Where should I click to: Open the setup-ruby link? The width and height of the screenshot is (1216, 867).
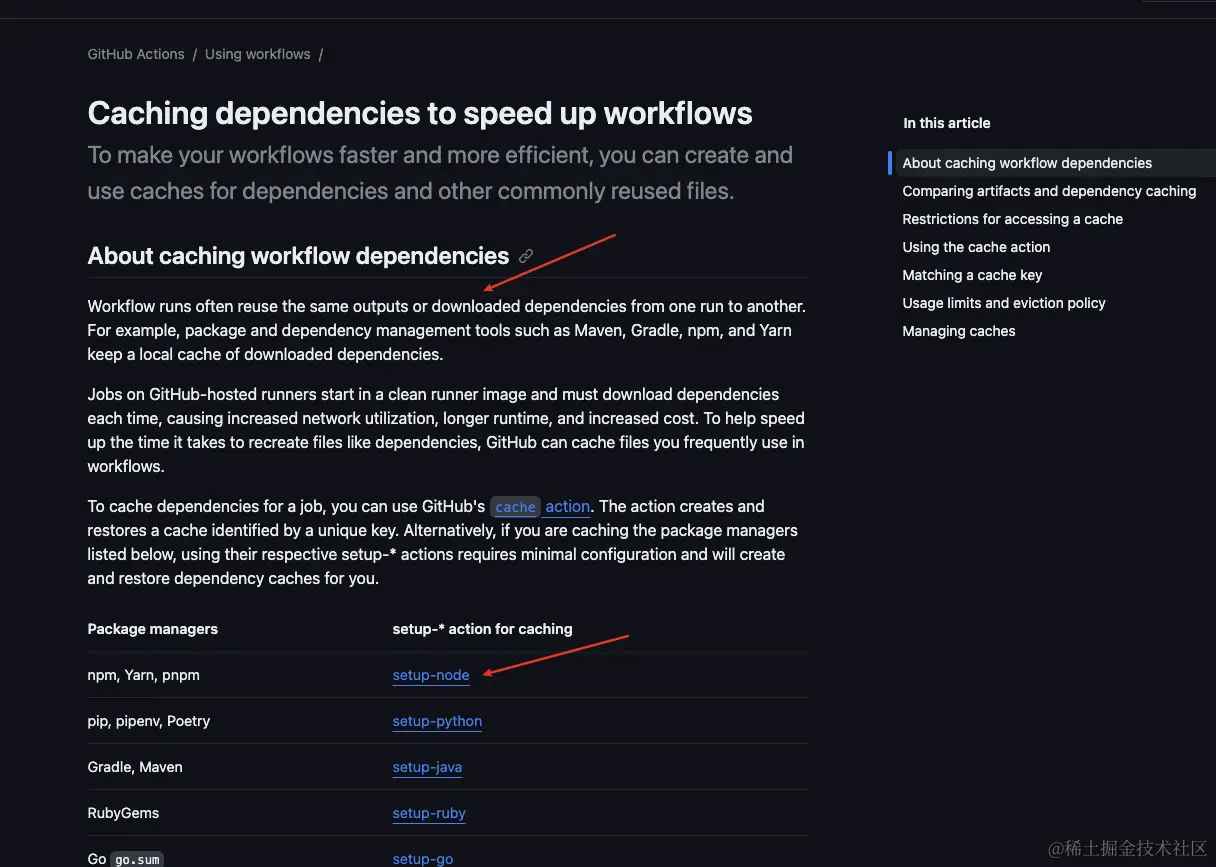[x=429, y=813]
